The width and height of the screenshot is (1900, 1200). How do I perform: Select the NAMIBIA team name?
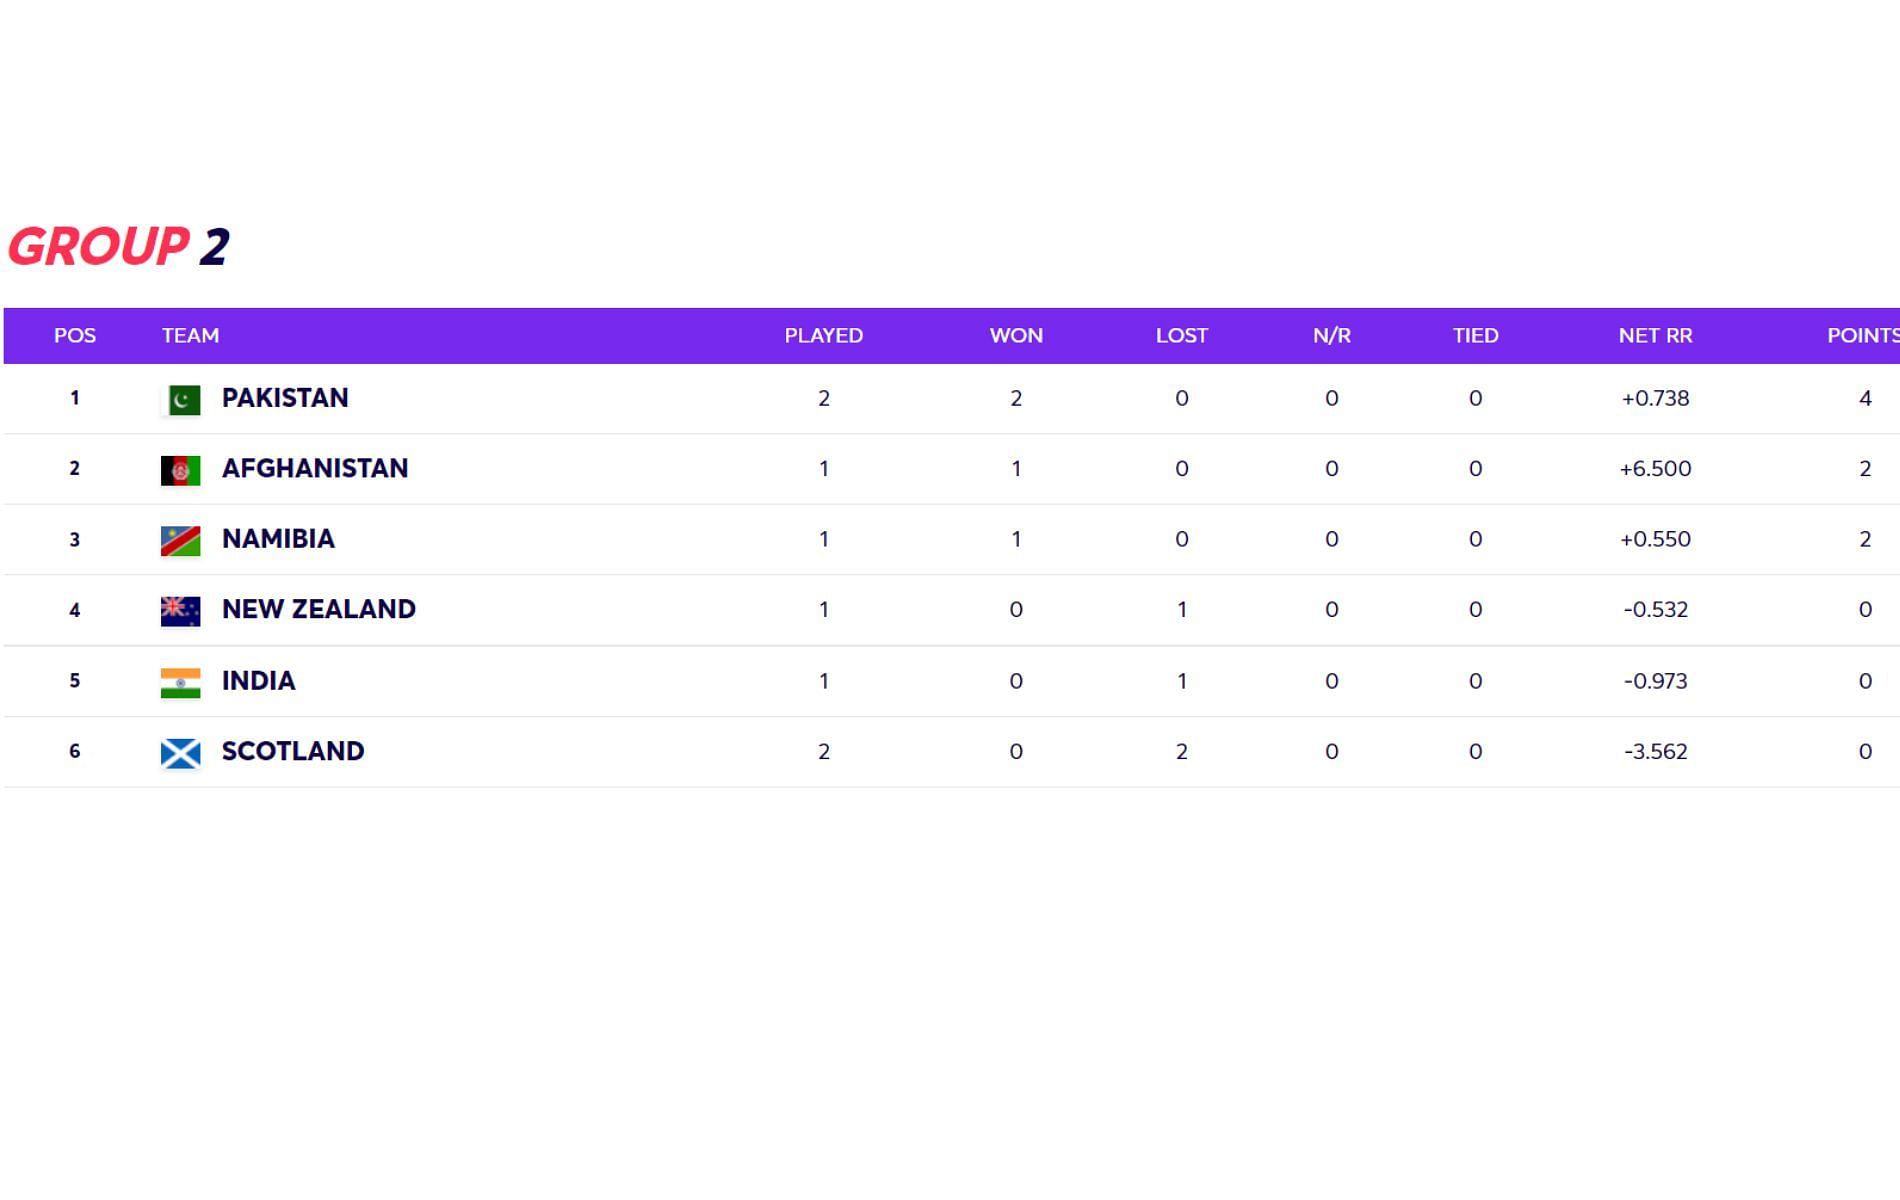(278, 539)
